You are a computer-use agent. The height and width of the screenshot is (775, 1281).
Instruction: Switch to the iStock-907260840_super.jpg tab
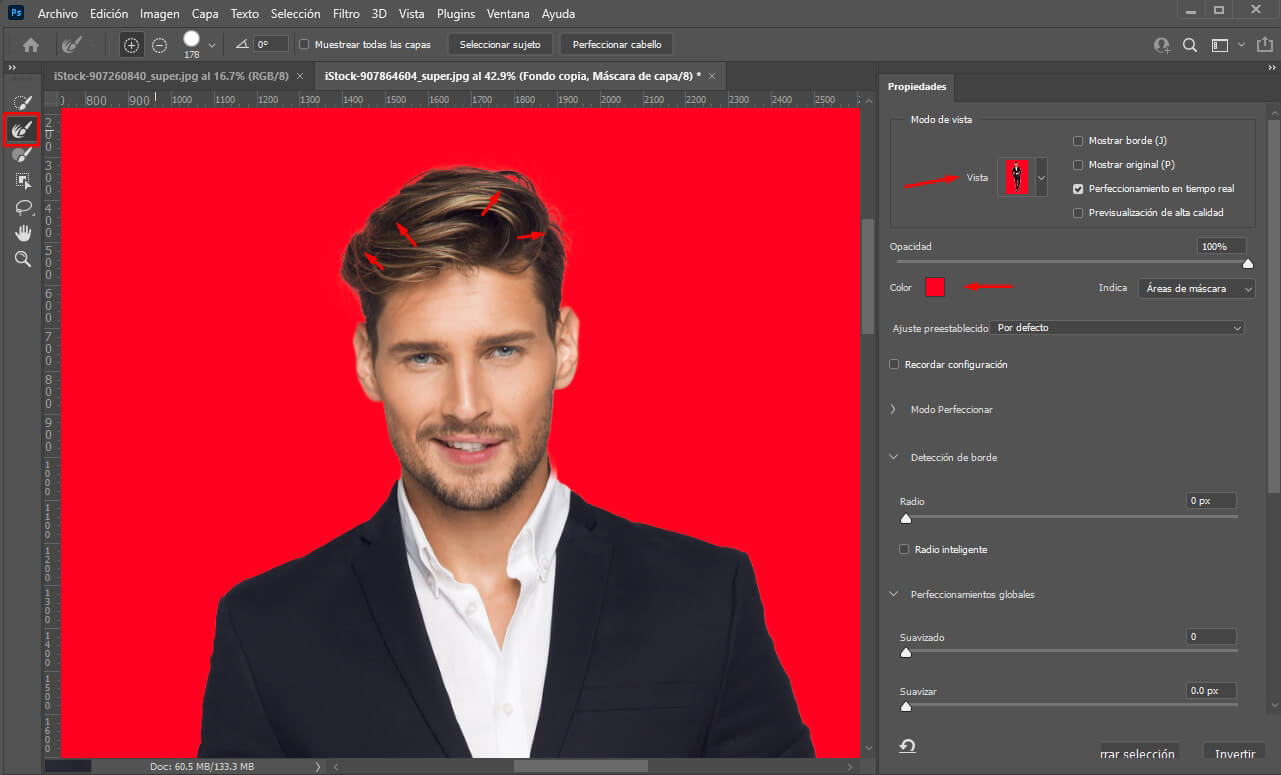[x=170, y=75]
